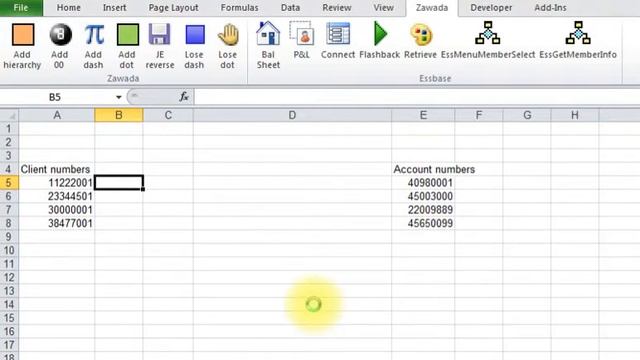Click the Retrieve palette icon
640x360 pixels.
pos(421,35)
